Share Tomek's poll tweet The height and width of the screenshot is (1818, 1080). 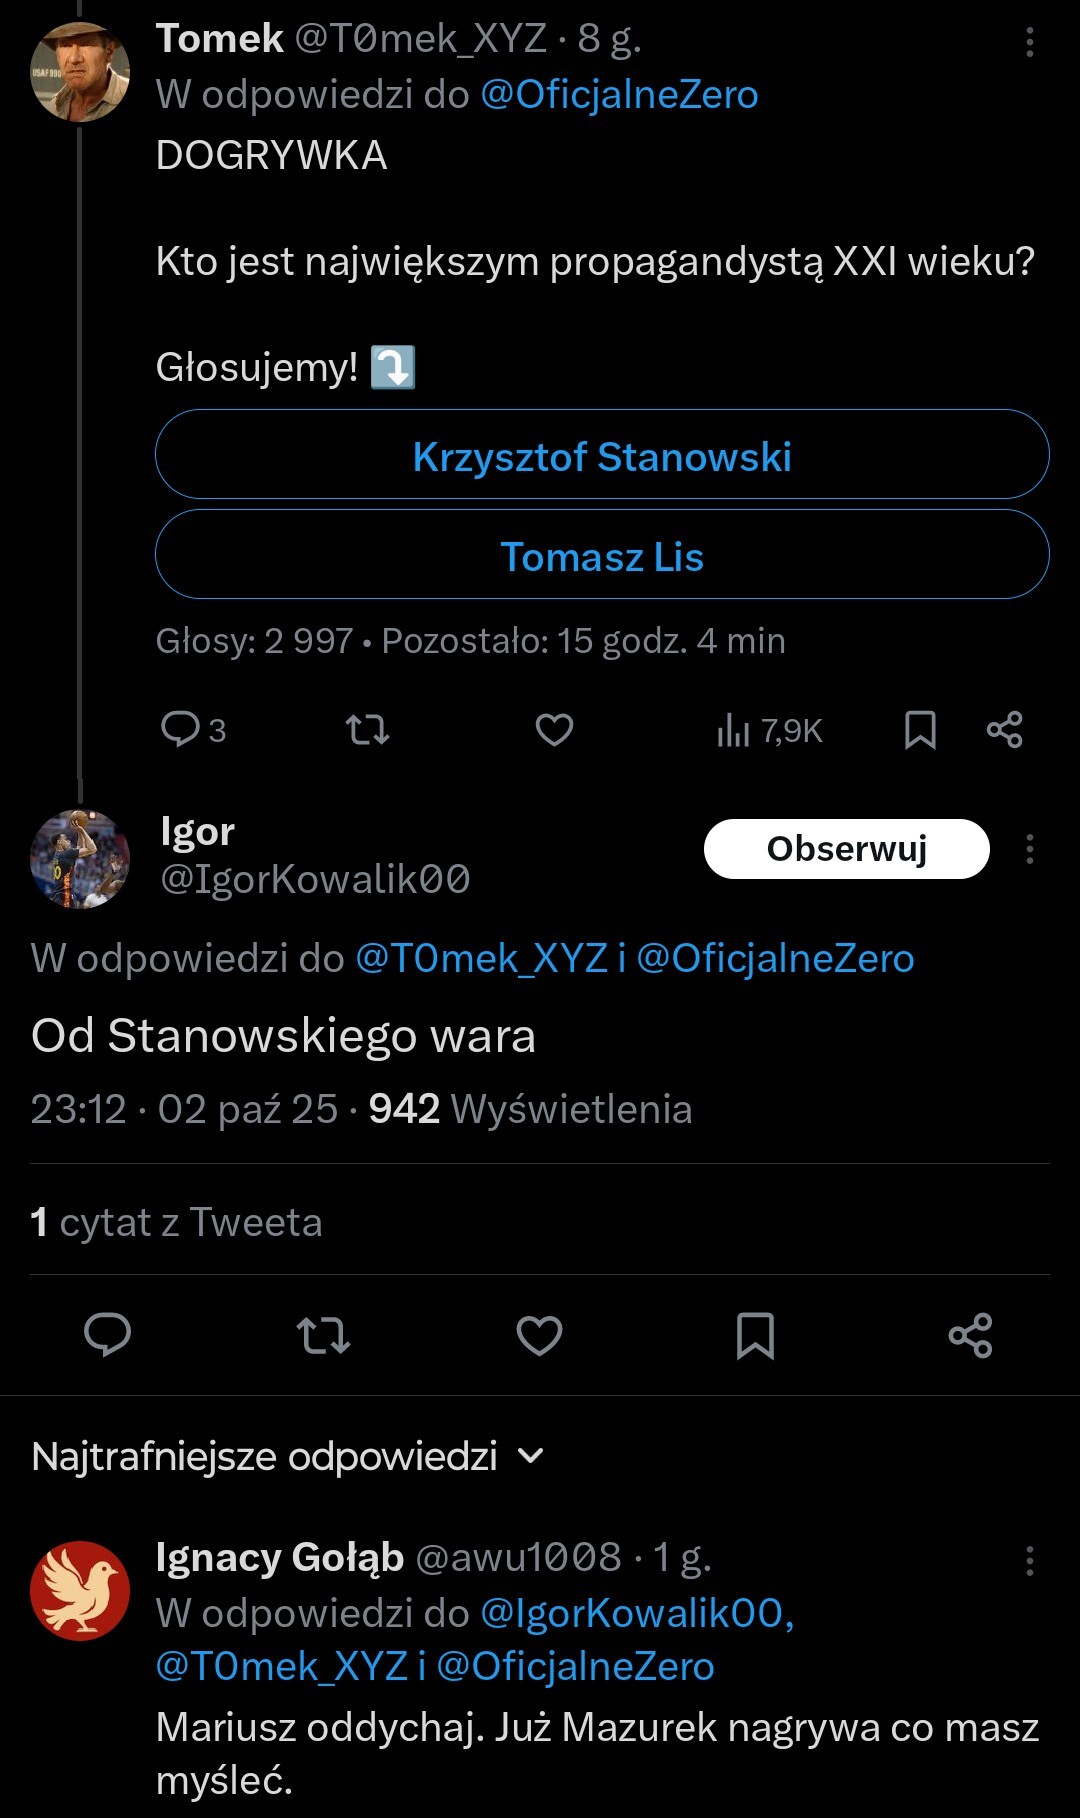click(1004, 730)
